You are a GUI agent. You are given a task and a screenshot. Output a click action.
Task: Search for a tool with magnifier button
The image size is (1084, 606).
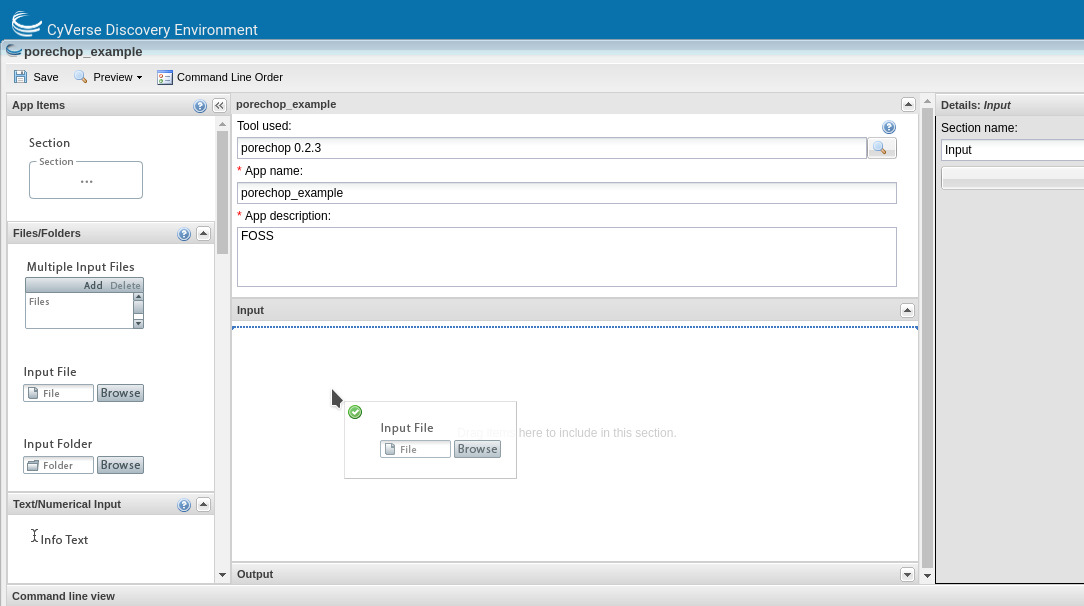pyautogui.click(x=882, y=148)
